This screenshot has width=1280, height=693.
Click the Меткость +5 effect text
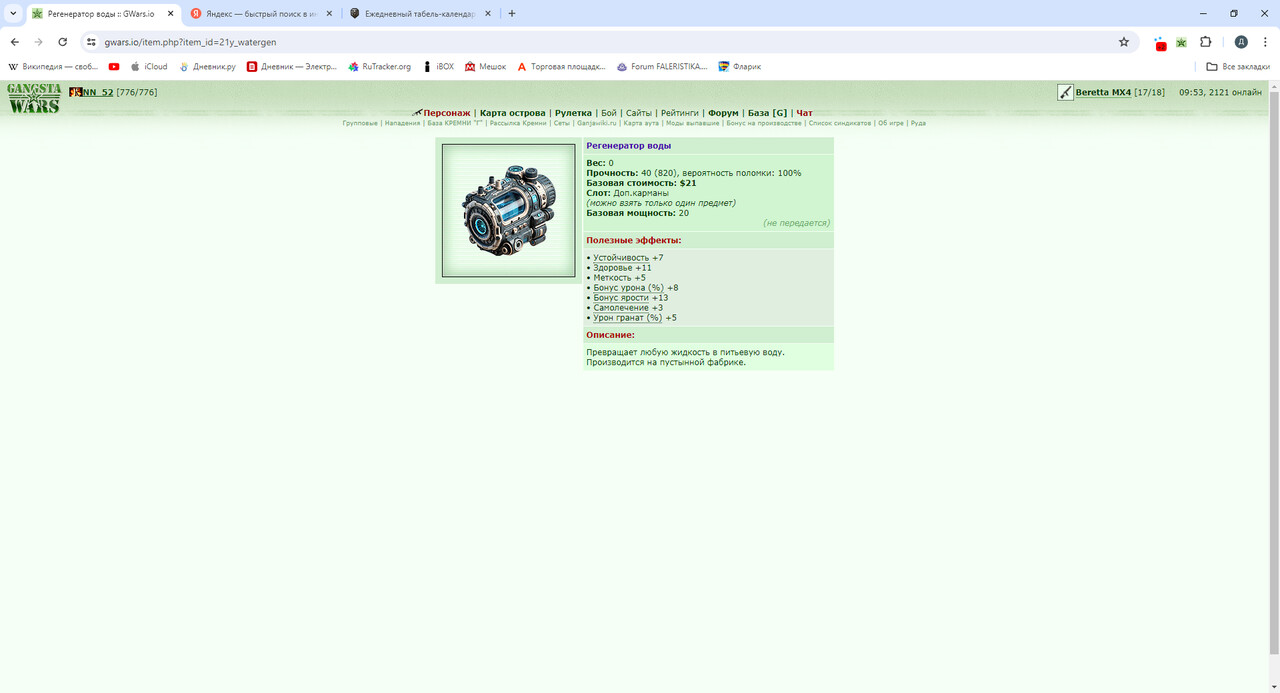[619, 278]
